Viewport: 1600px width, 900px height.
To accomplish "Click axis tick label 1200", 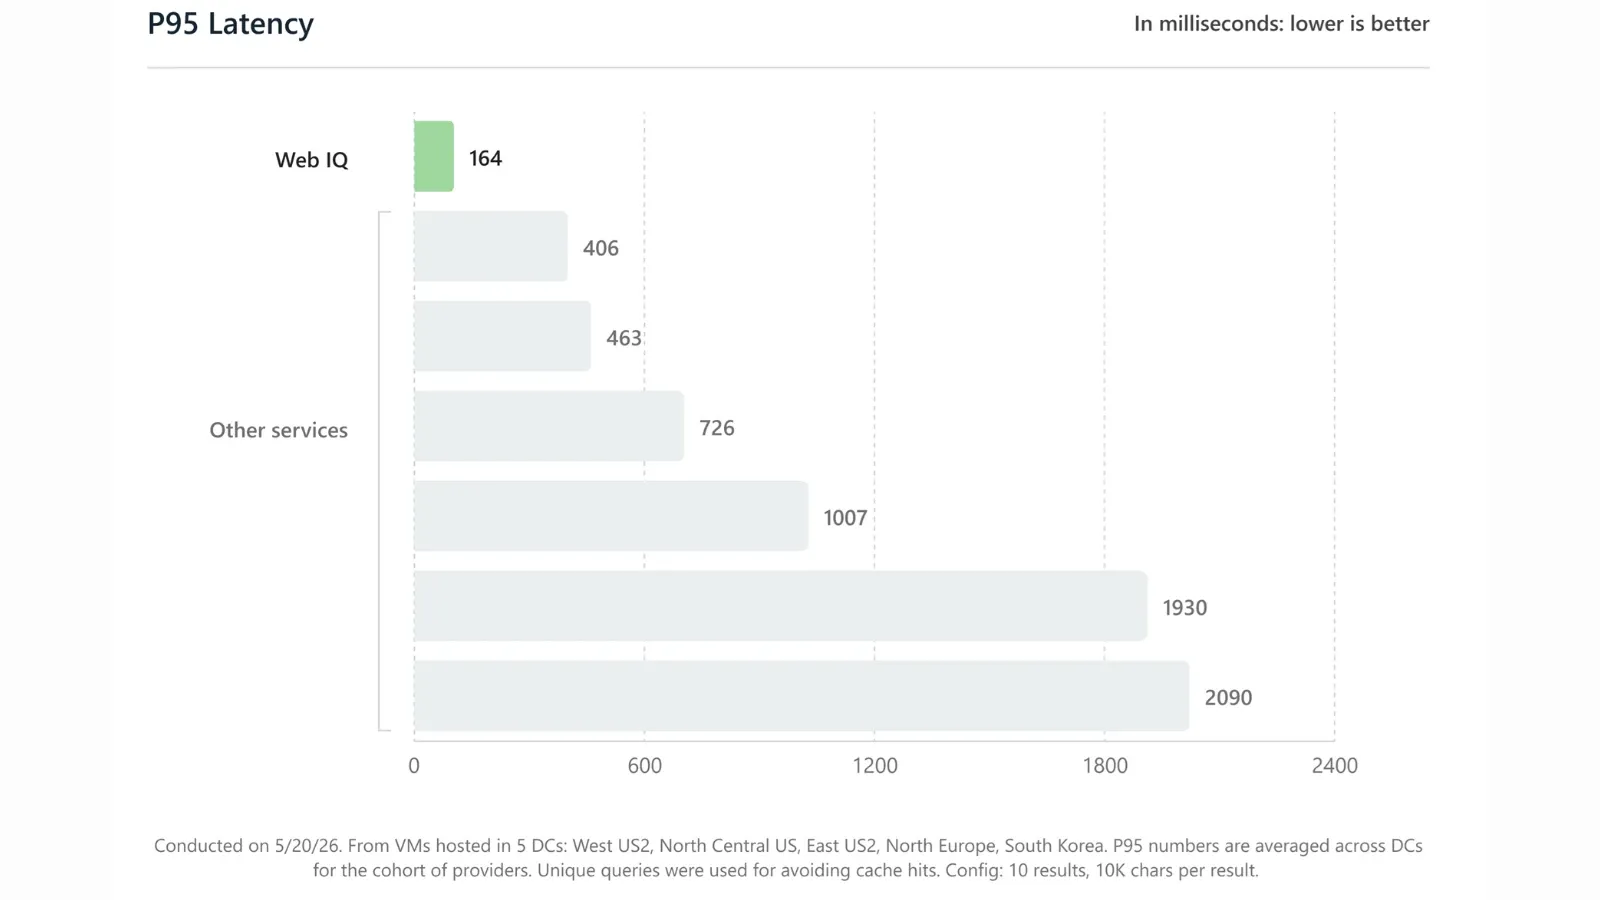I will pos(875,766).
